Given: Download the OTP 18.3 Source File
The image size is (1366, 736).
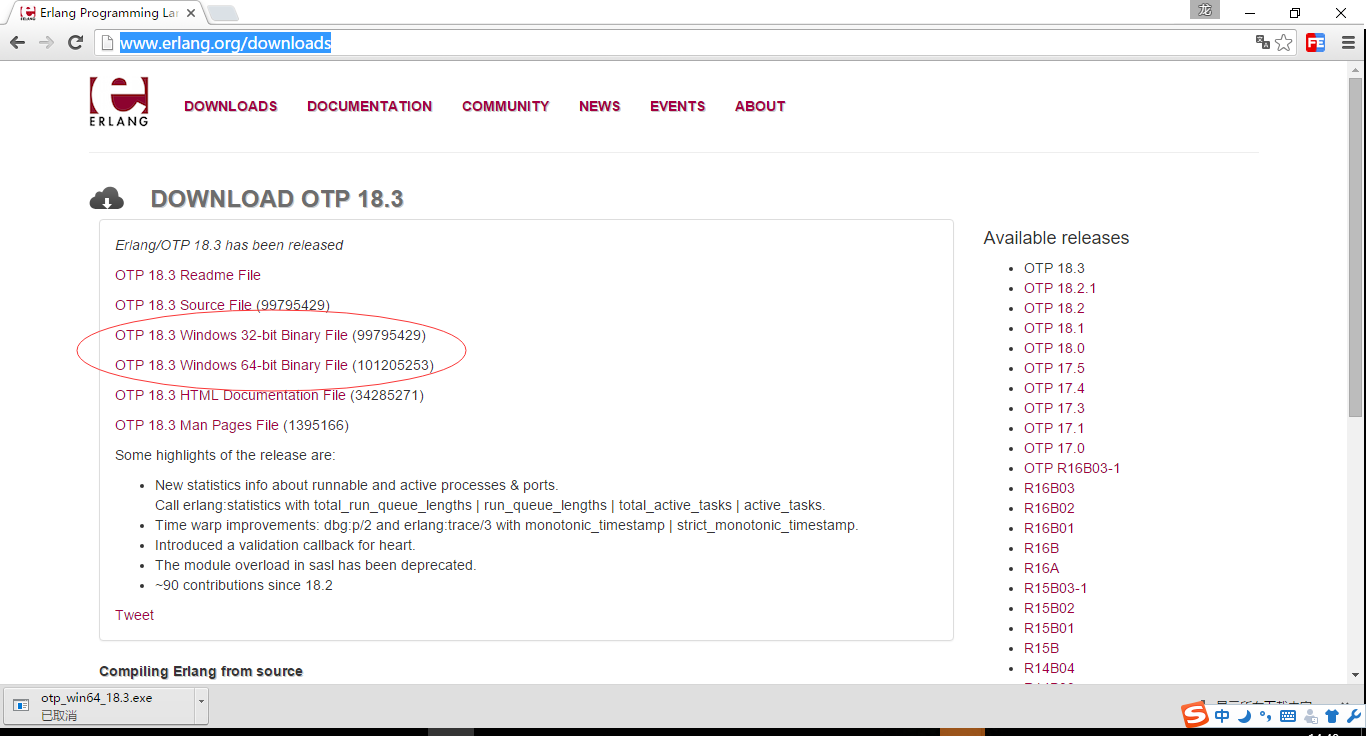Looking at the screenshot, I should 184,305.
